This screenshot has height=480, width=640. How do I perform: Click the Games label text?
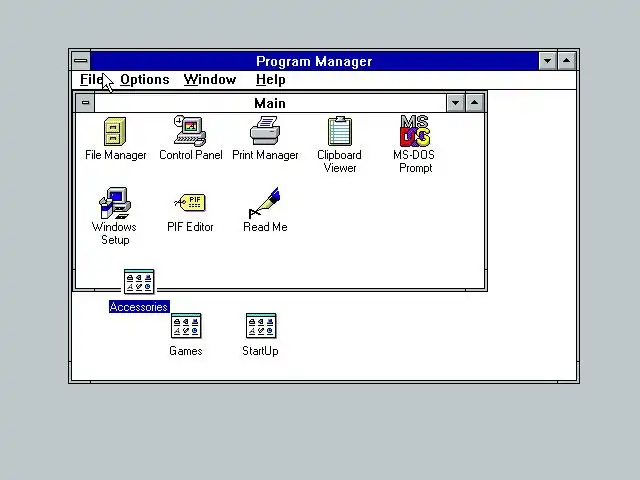pos(186,351)
